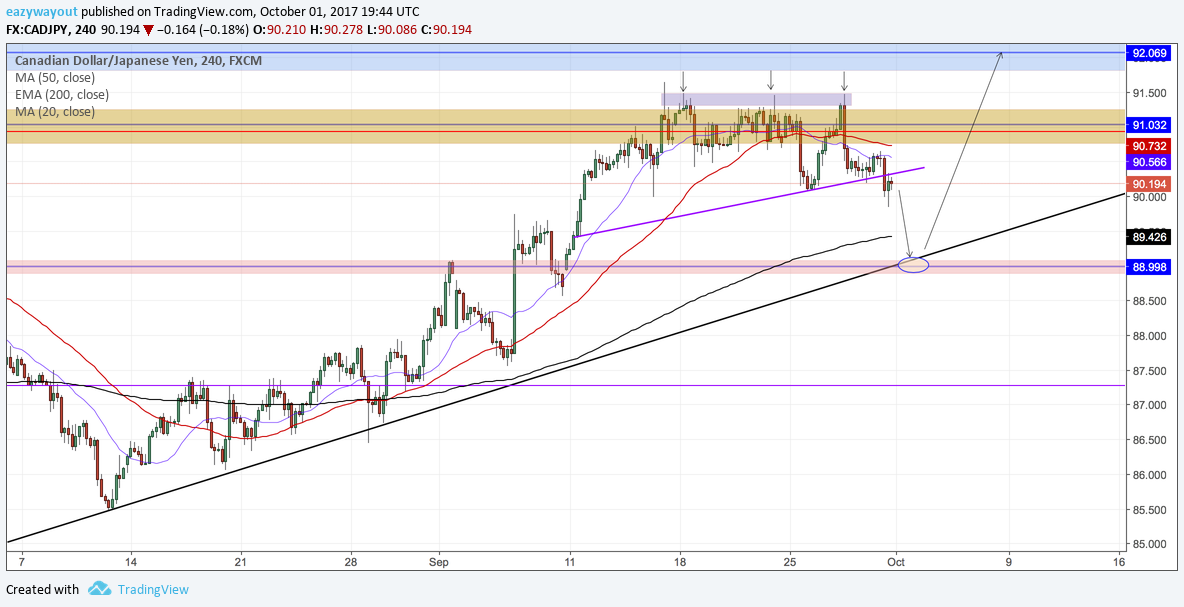Click the red 90.732 MA price label
Screen dimensions: 1184x607
tap(1148, 145)
